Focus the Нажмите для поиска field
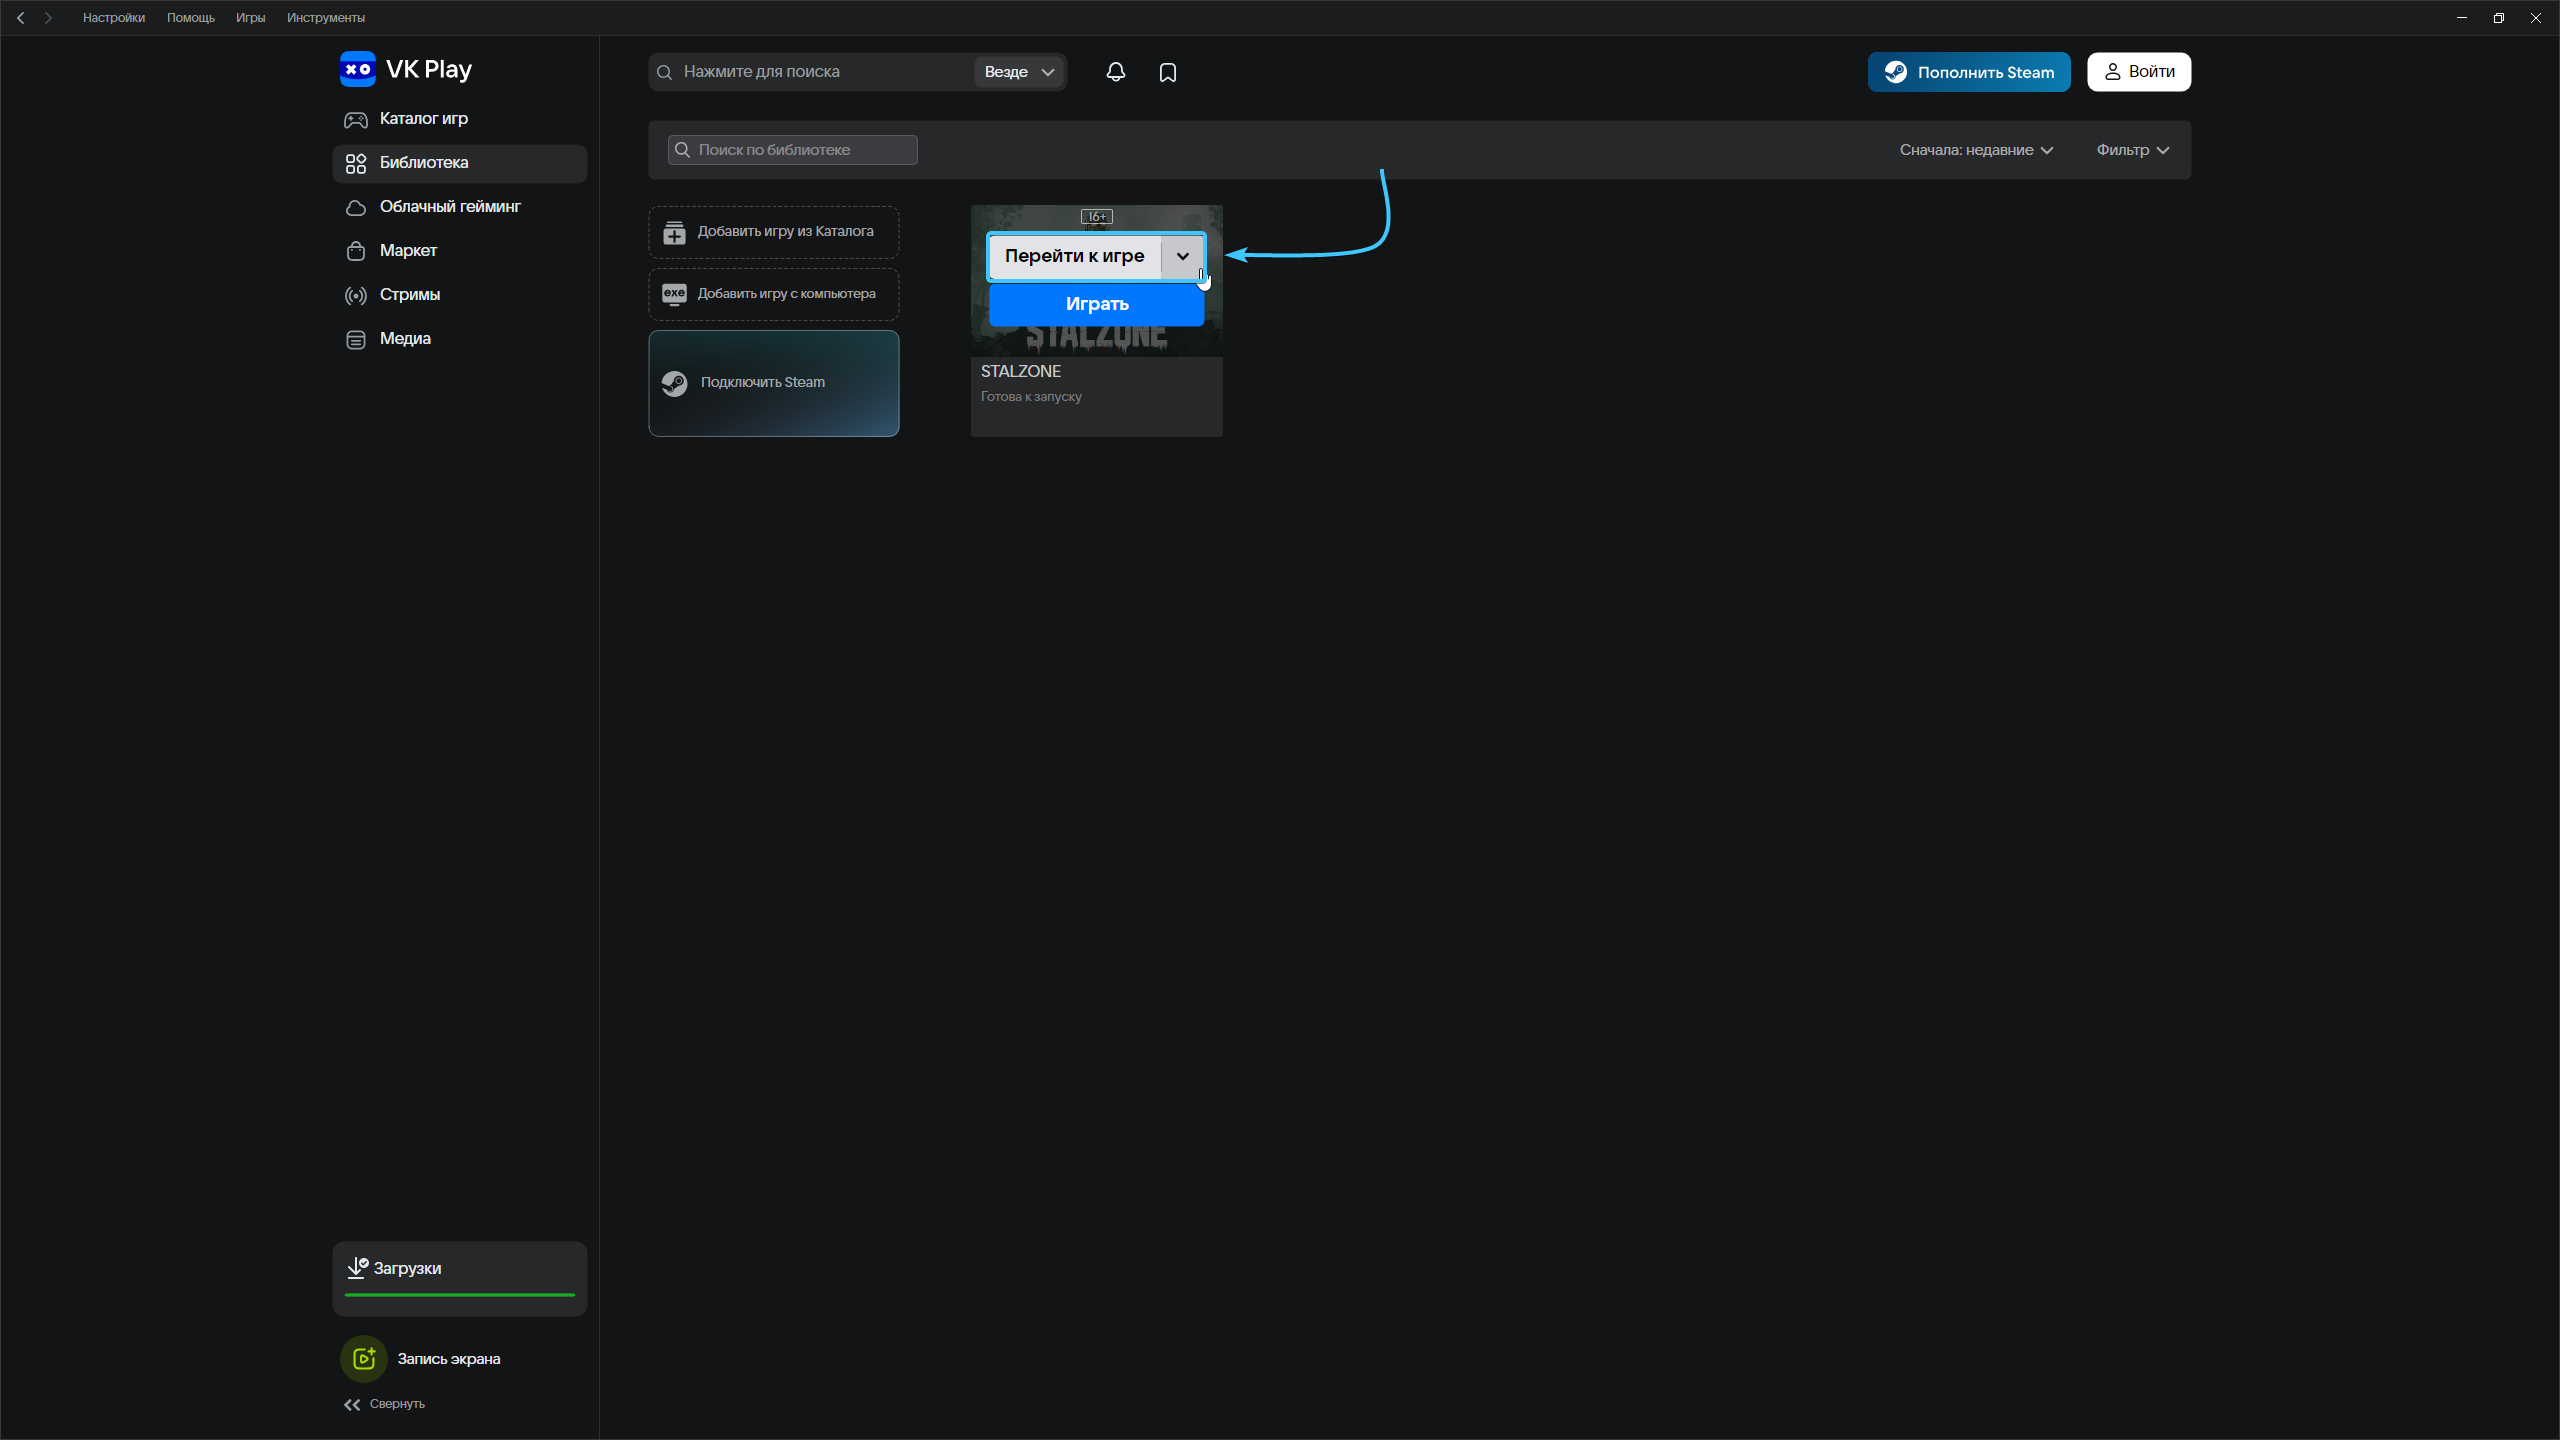The image size is (2560, 1440). point(812,72)
